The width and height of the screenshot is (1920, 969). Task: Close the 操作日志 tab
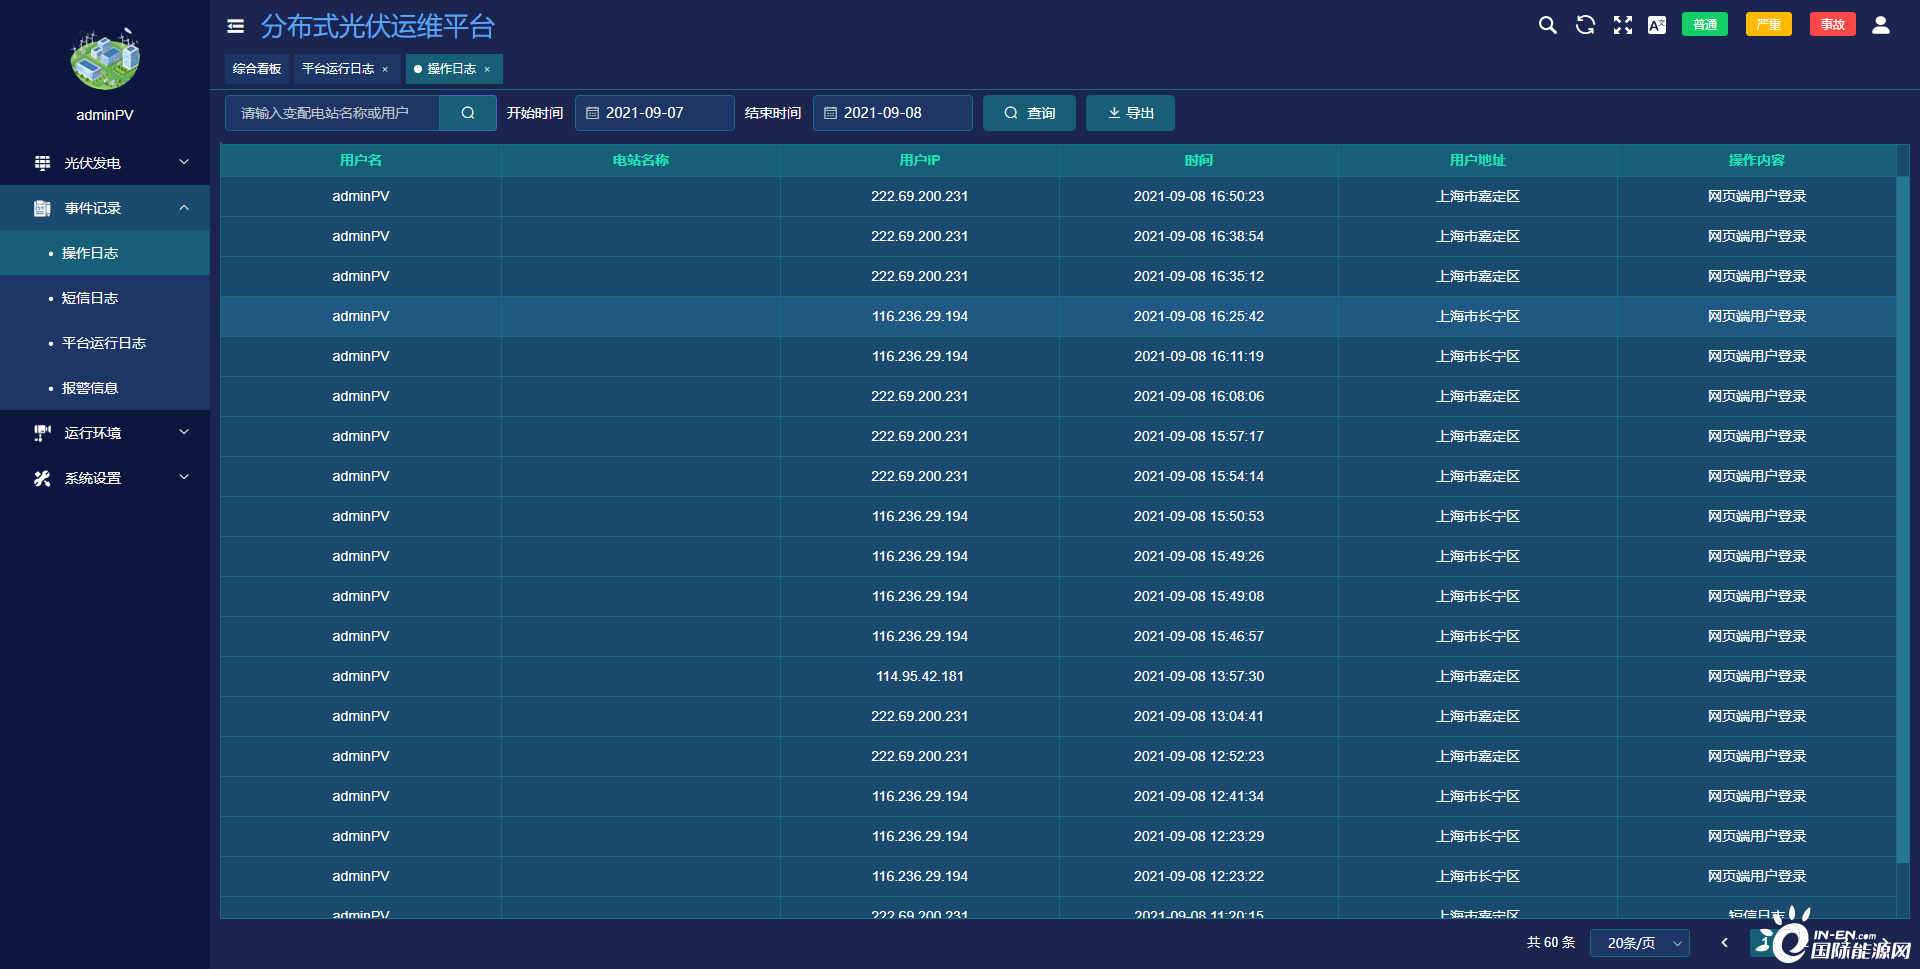tap(487, 69)
